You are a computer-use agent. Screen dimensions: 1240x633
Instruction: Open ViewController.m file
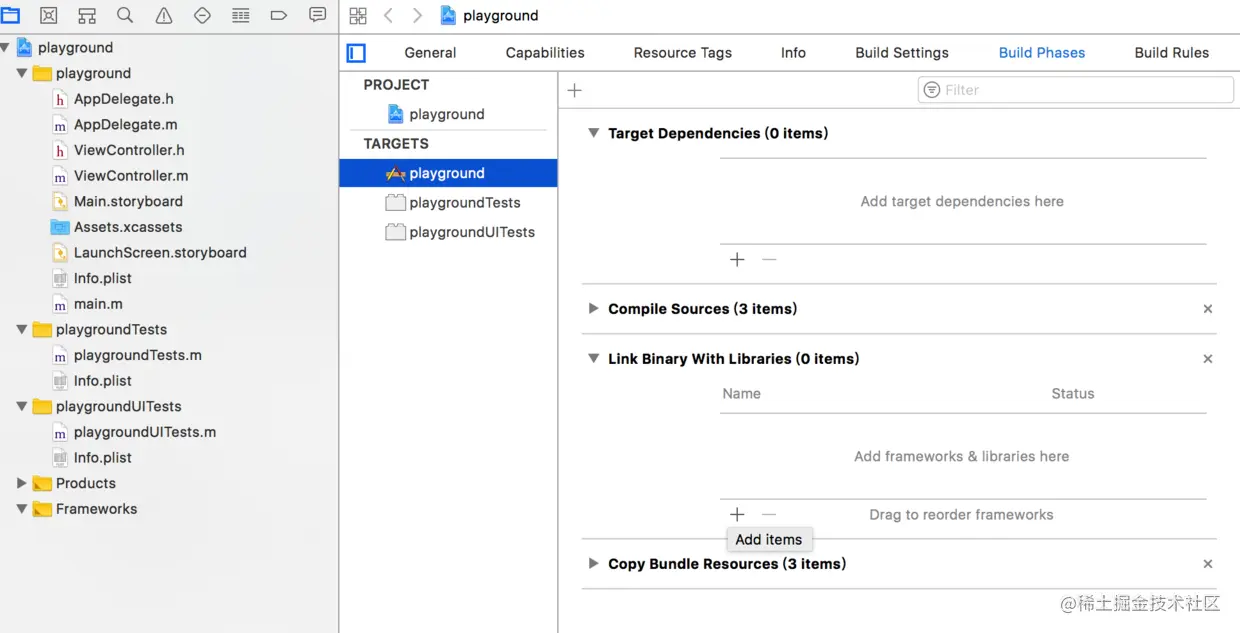point(131,175)
